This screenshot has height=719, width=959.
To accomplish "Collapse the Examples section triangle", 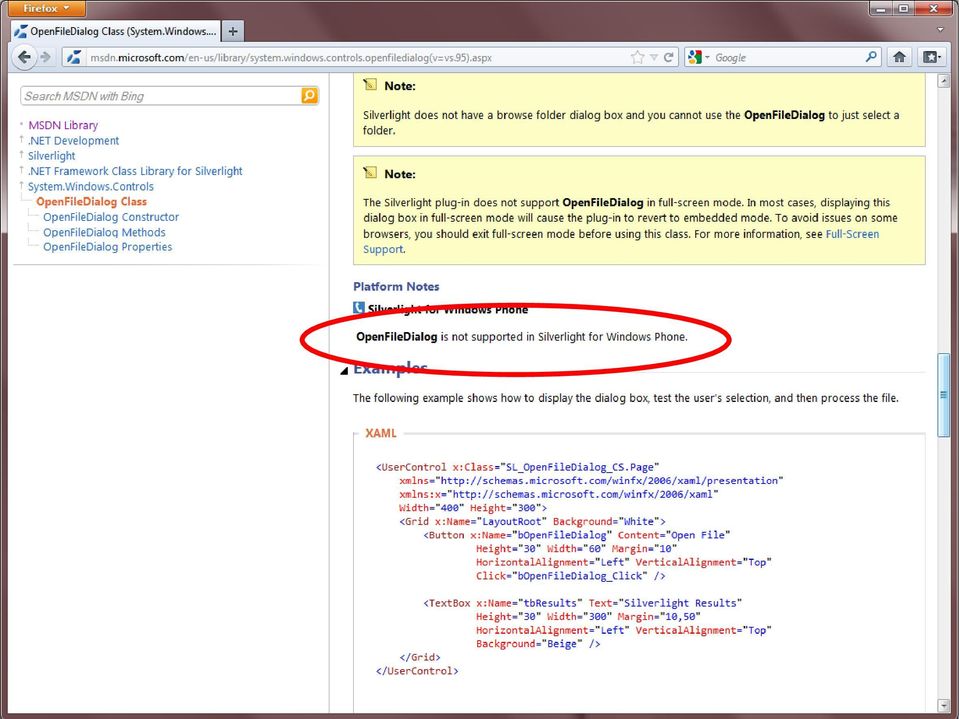I will 344,370.
